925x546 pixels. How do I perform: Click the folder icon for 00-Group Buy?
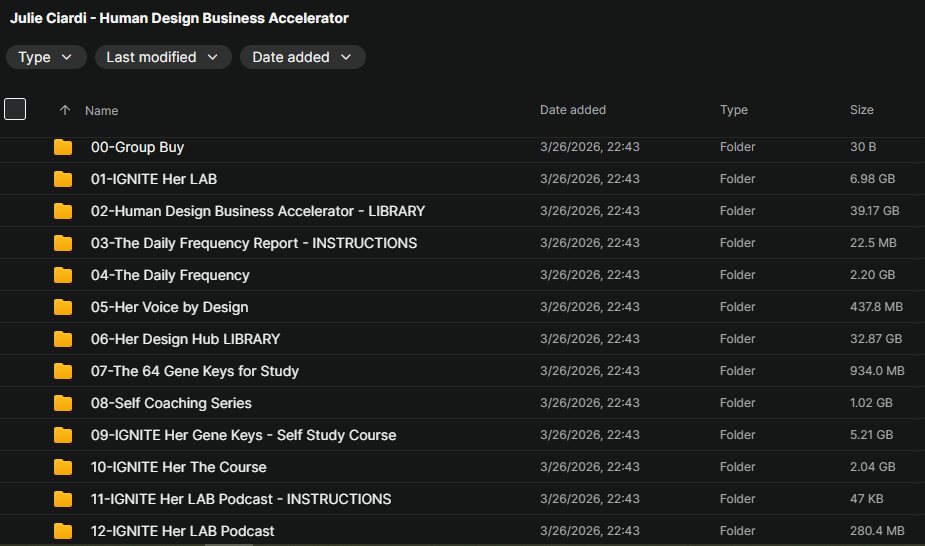click(x=63, y=147)
